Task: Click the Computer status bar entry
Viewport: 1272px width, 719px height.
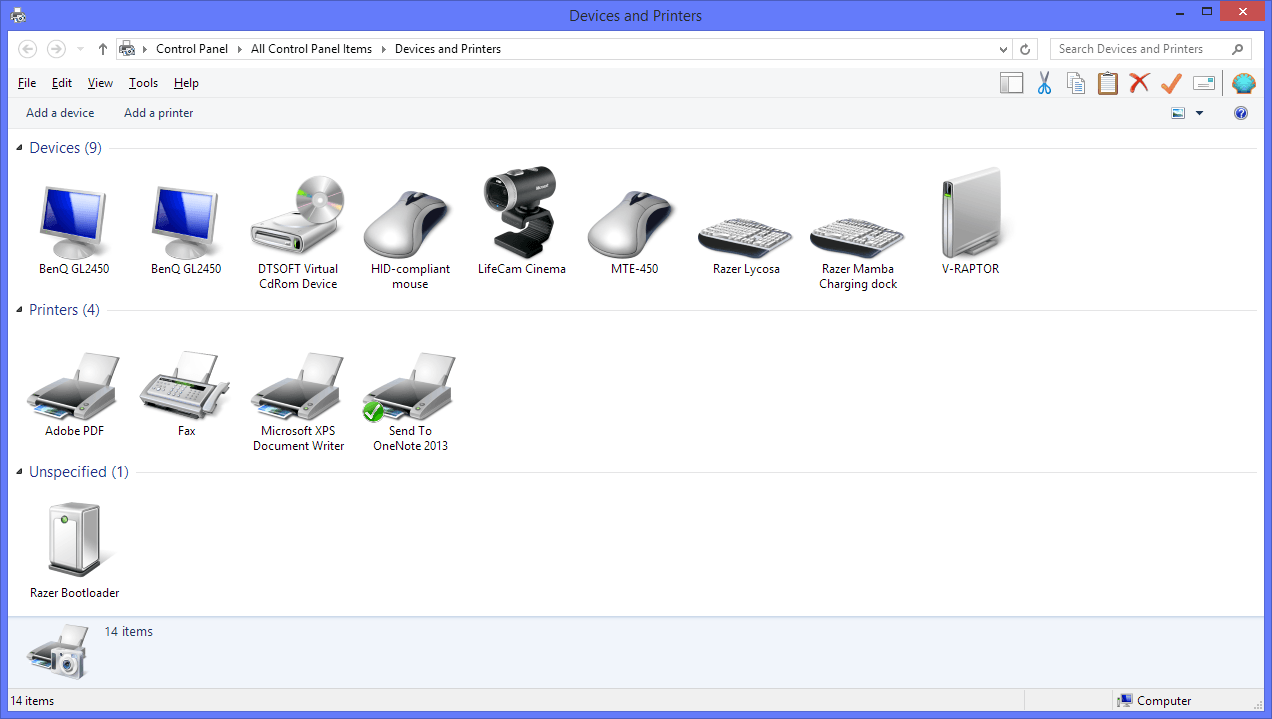Action: 1155,701
